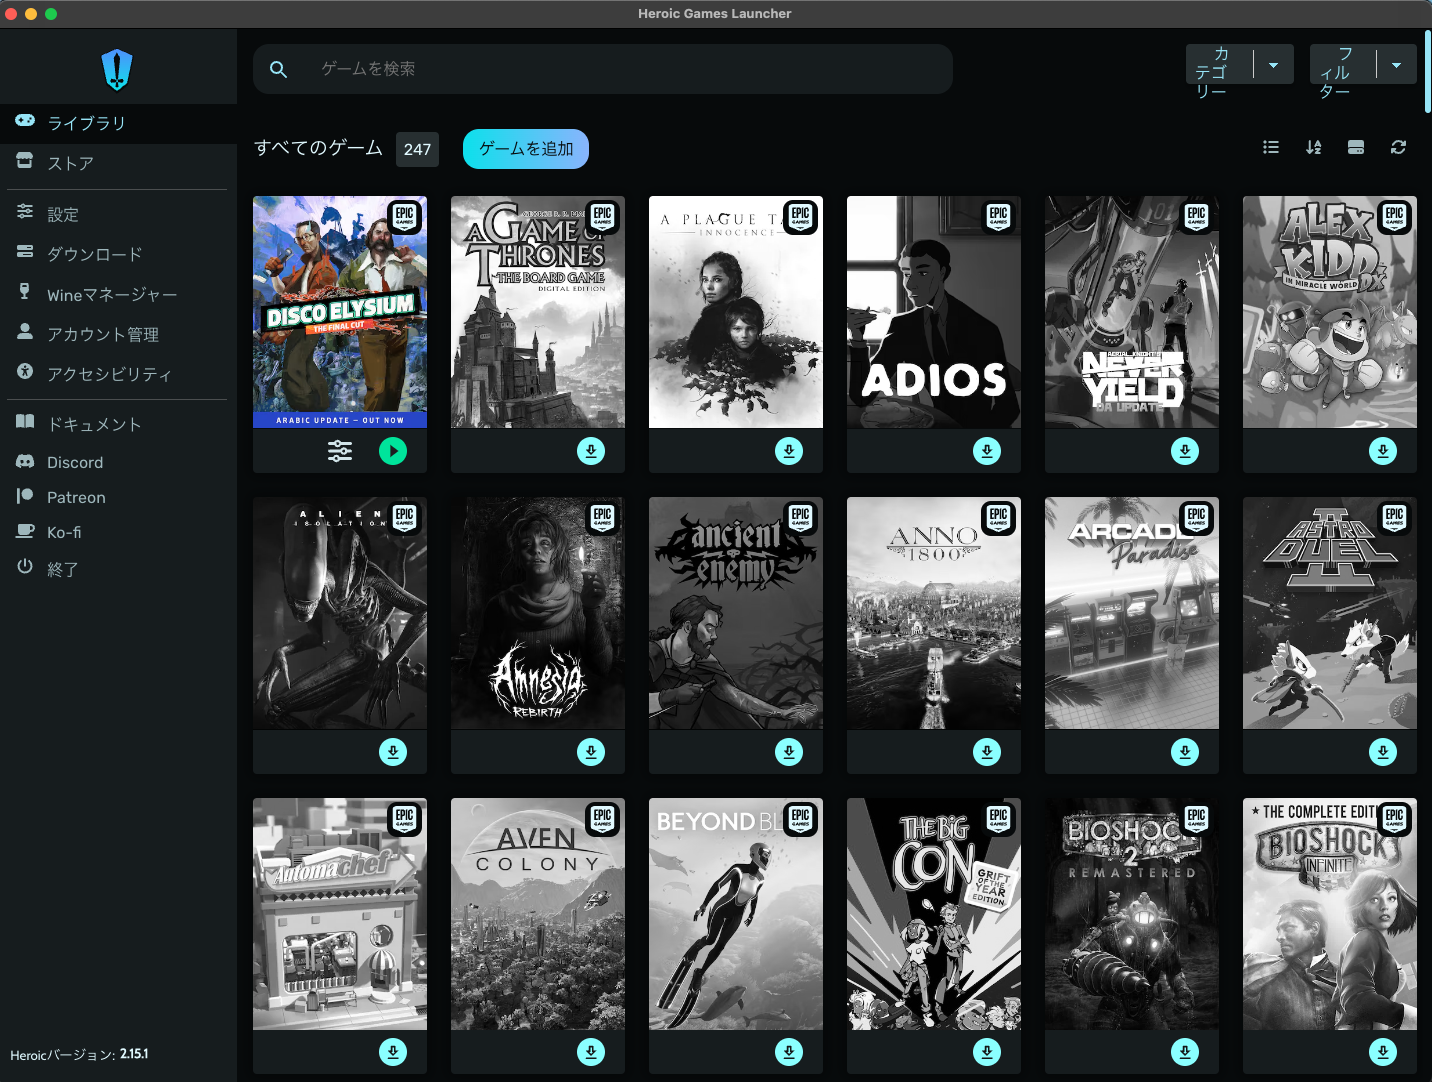Download Alien Isolation
Viewport: 1432px width, 1082px height.
tap(393, 752)
